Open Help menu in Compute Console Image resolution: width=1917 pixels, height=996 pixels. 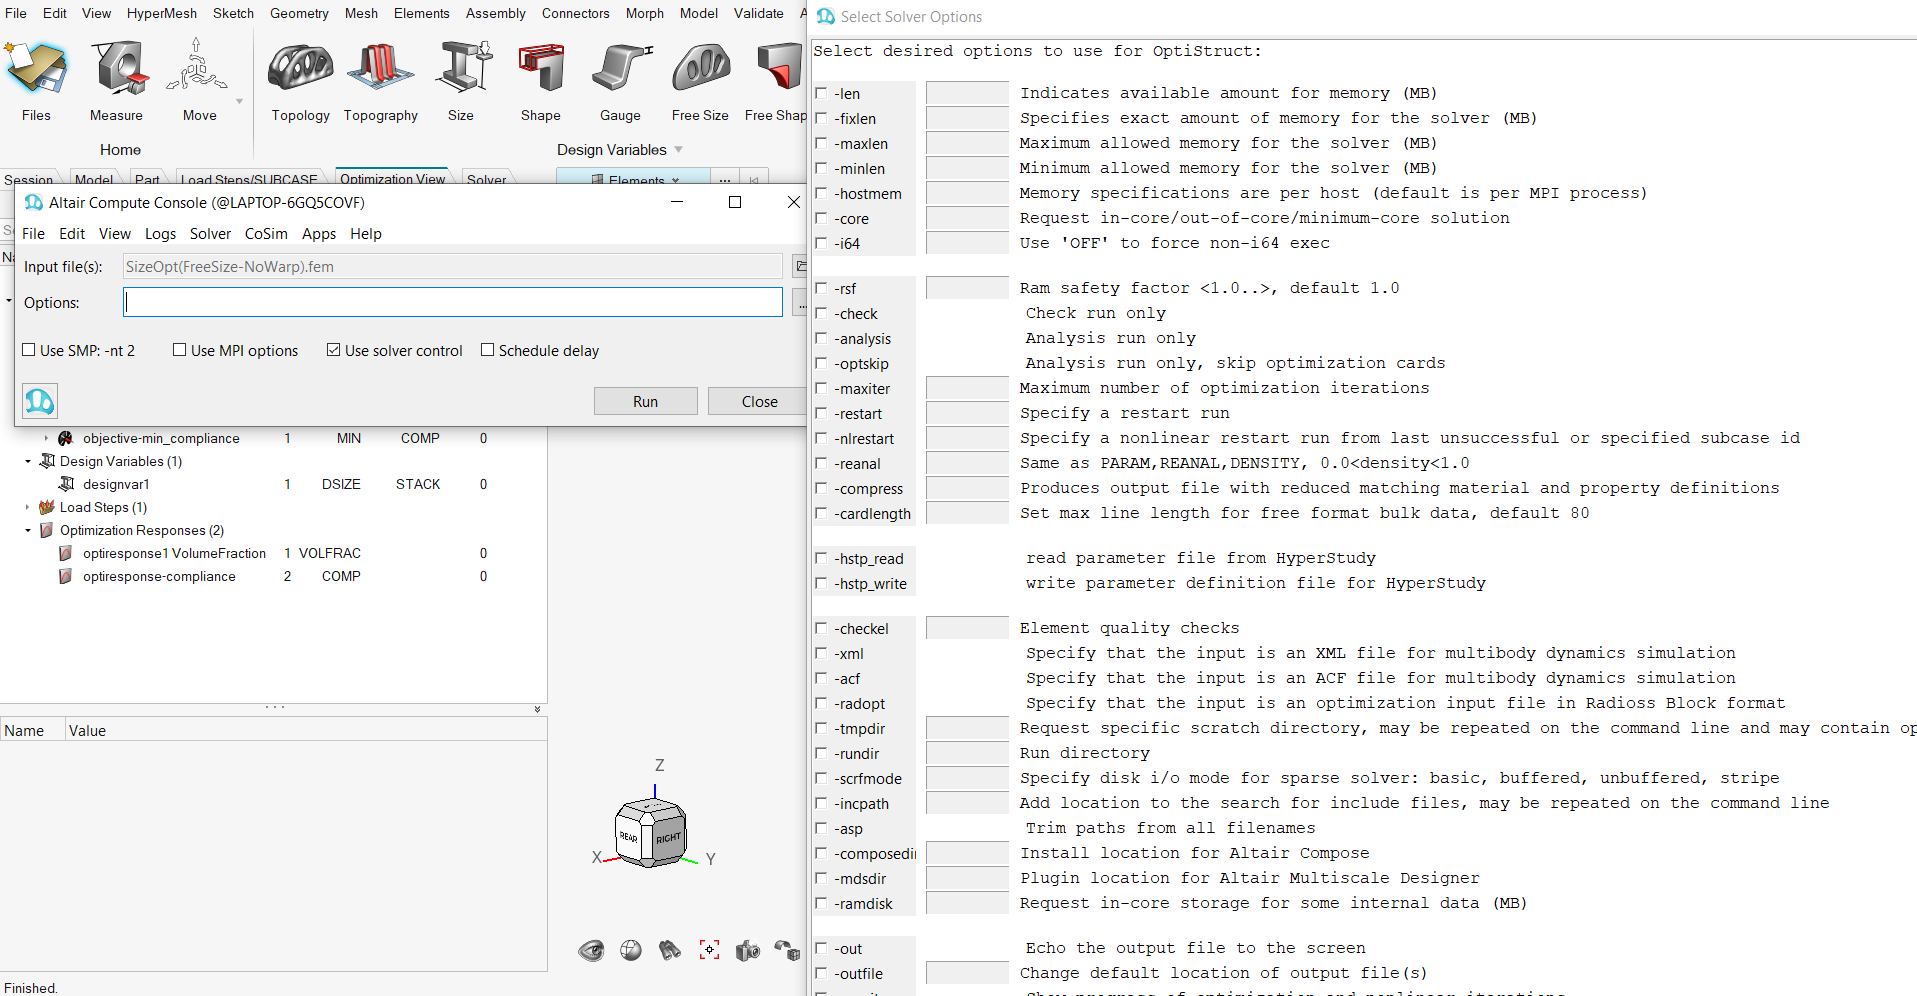[366, 233]
